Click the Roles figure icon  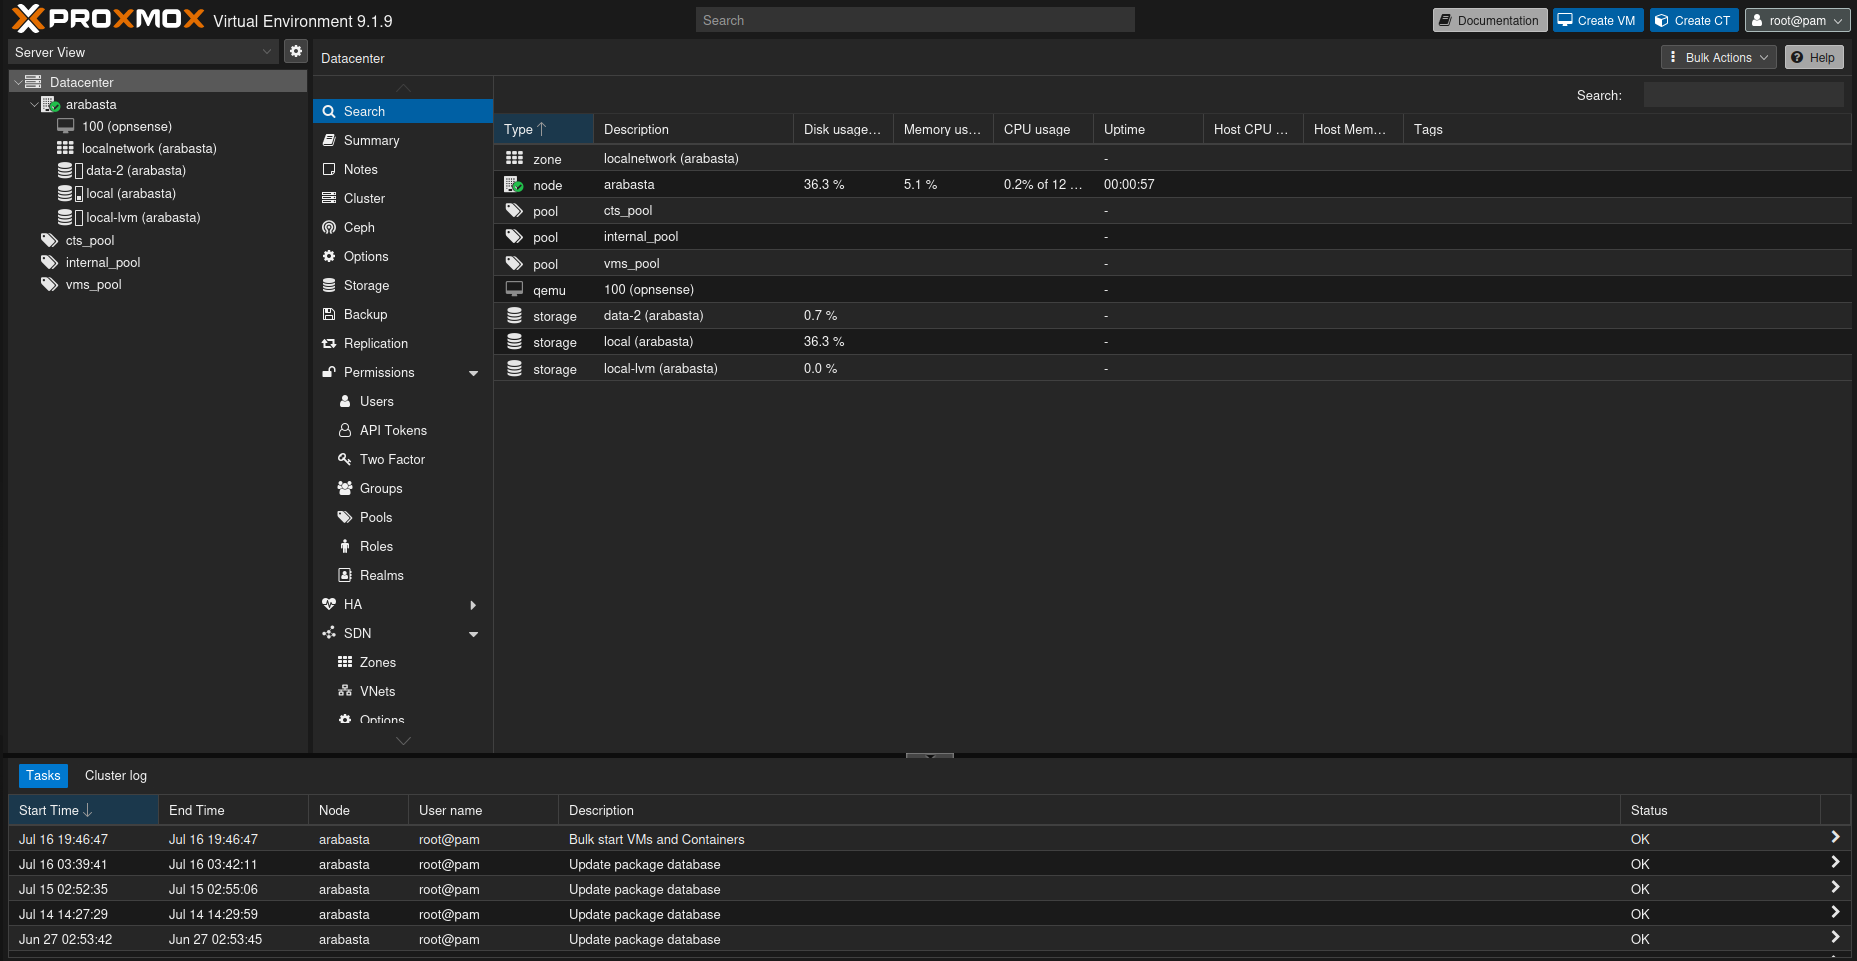[345, 546]
